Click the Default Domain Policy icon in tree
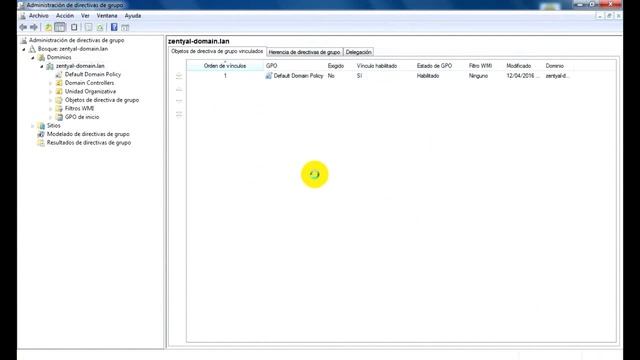This screenshot has width=640, height=360. [59, 74]
